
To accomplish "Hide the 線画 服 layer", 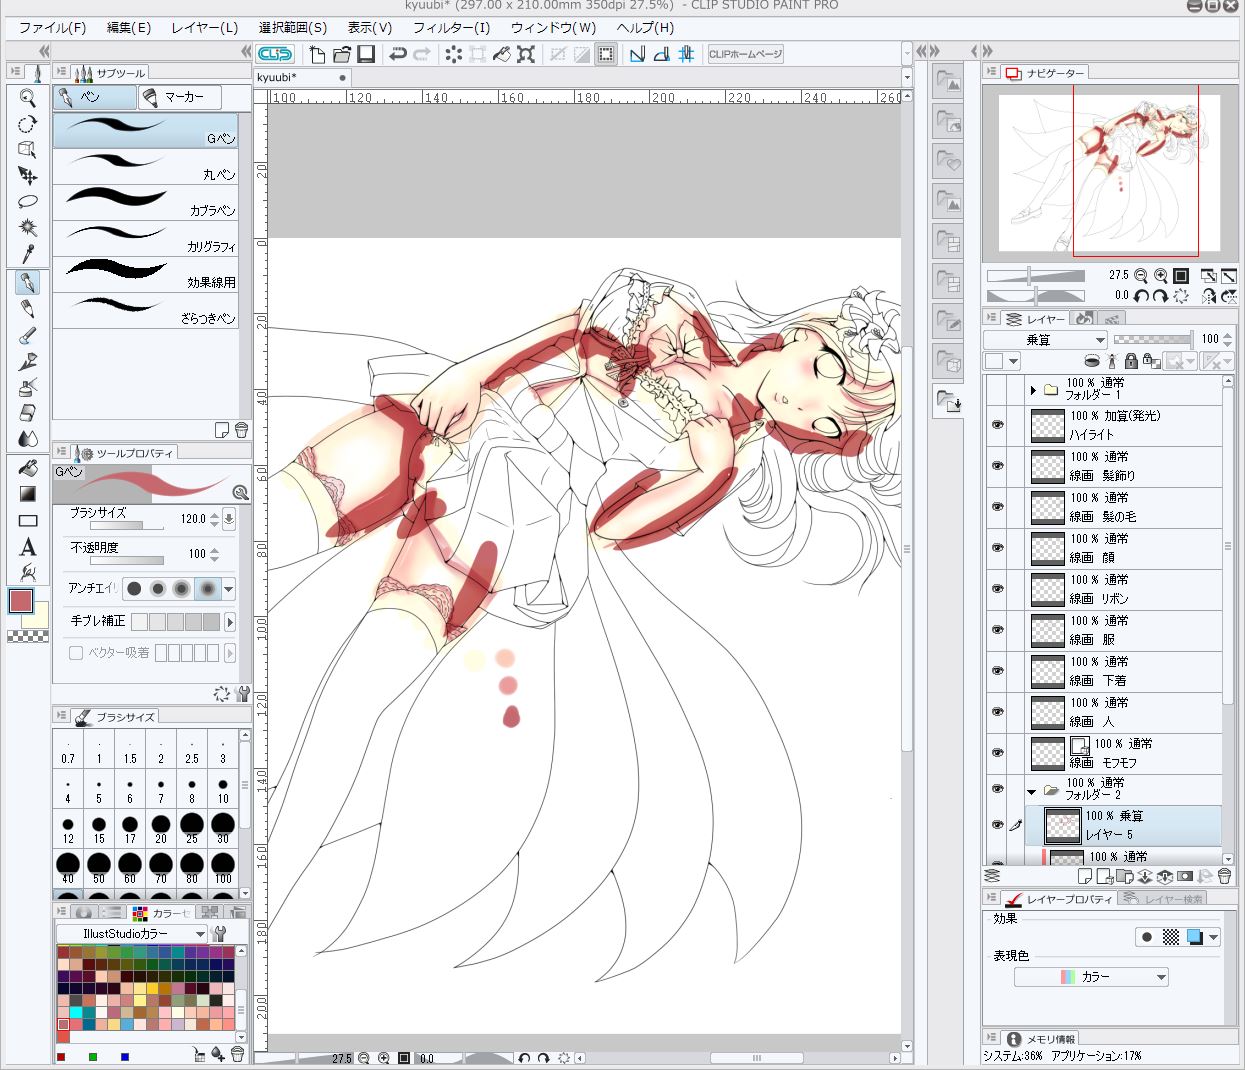I will 997,630.
